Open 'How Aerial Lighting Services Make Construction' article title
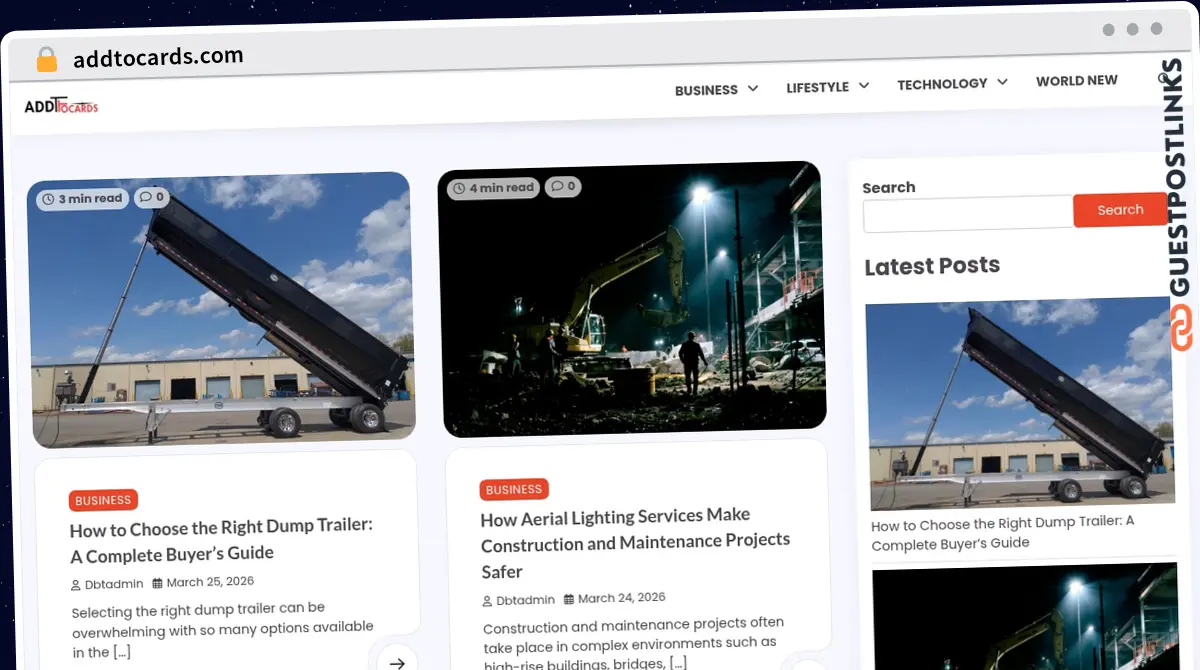 click(x=635, y=543)
